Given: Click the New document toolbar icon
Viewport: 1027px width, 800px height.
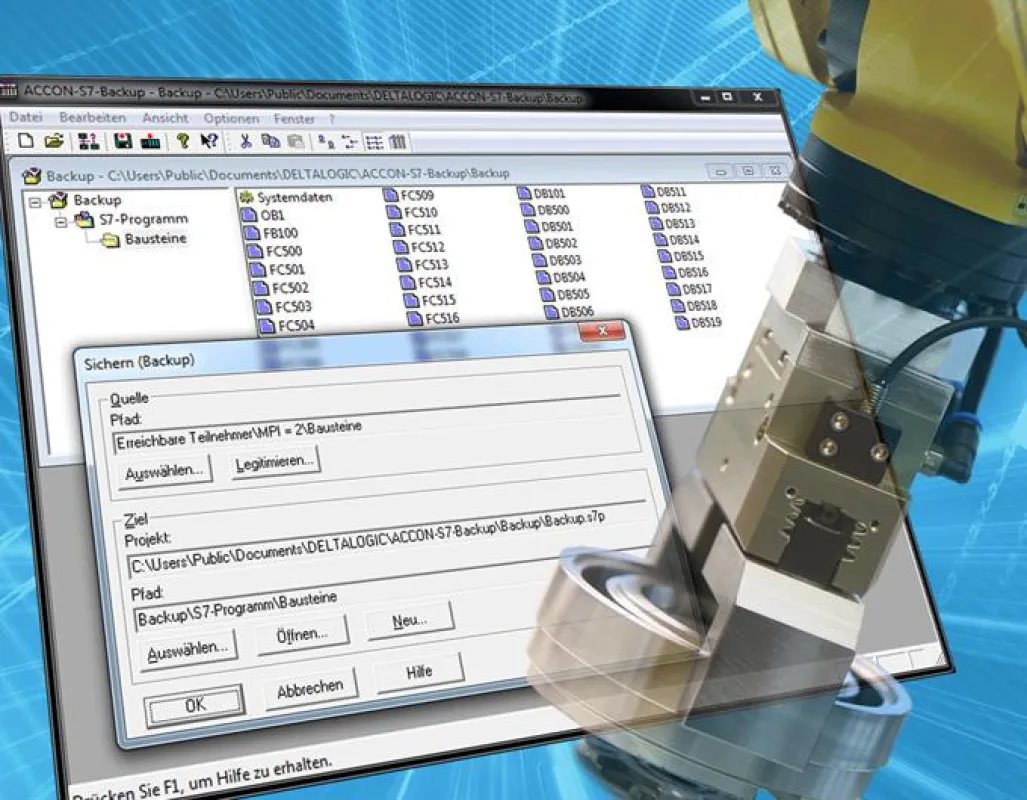Looking at the screenshot, I should (x=26, y=141).
